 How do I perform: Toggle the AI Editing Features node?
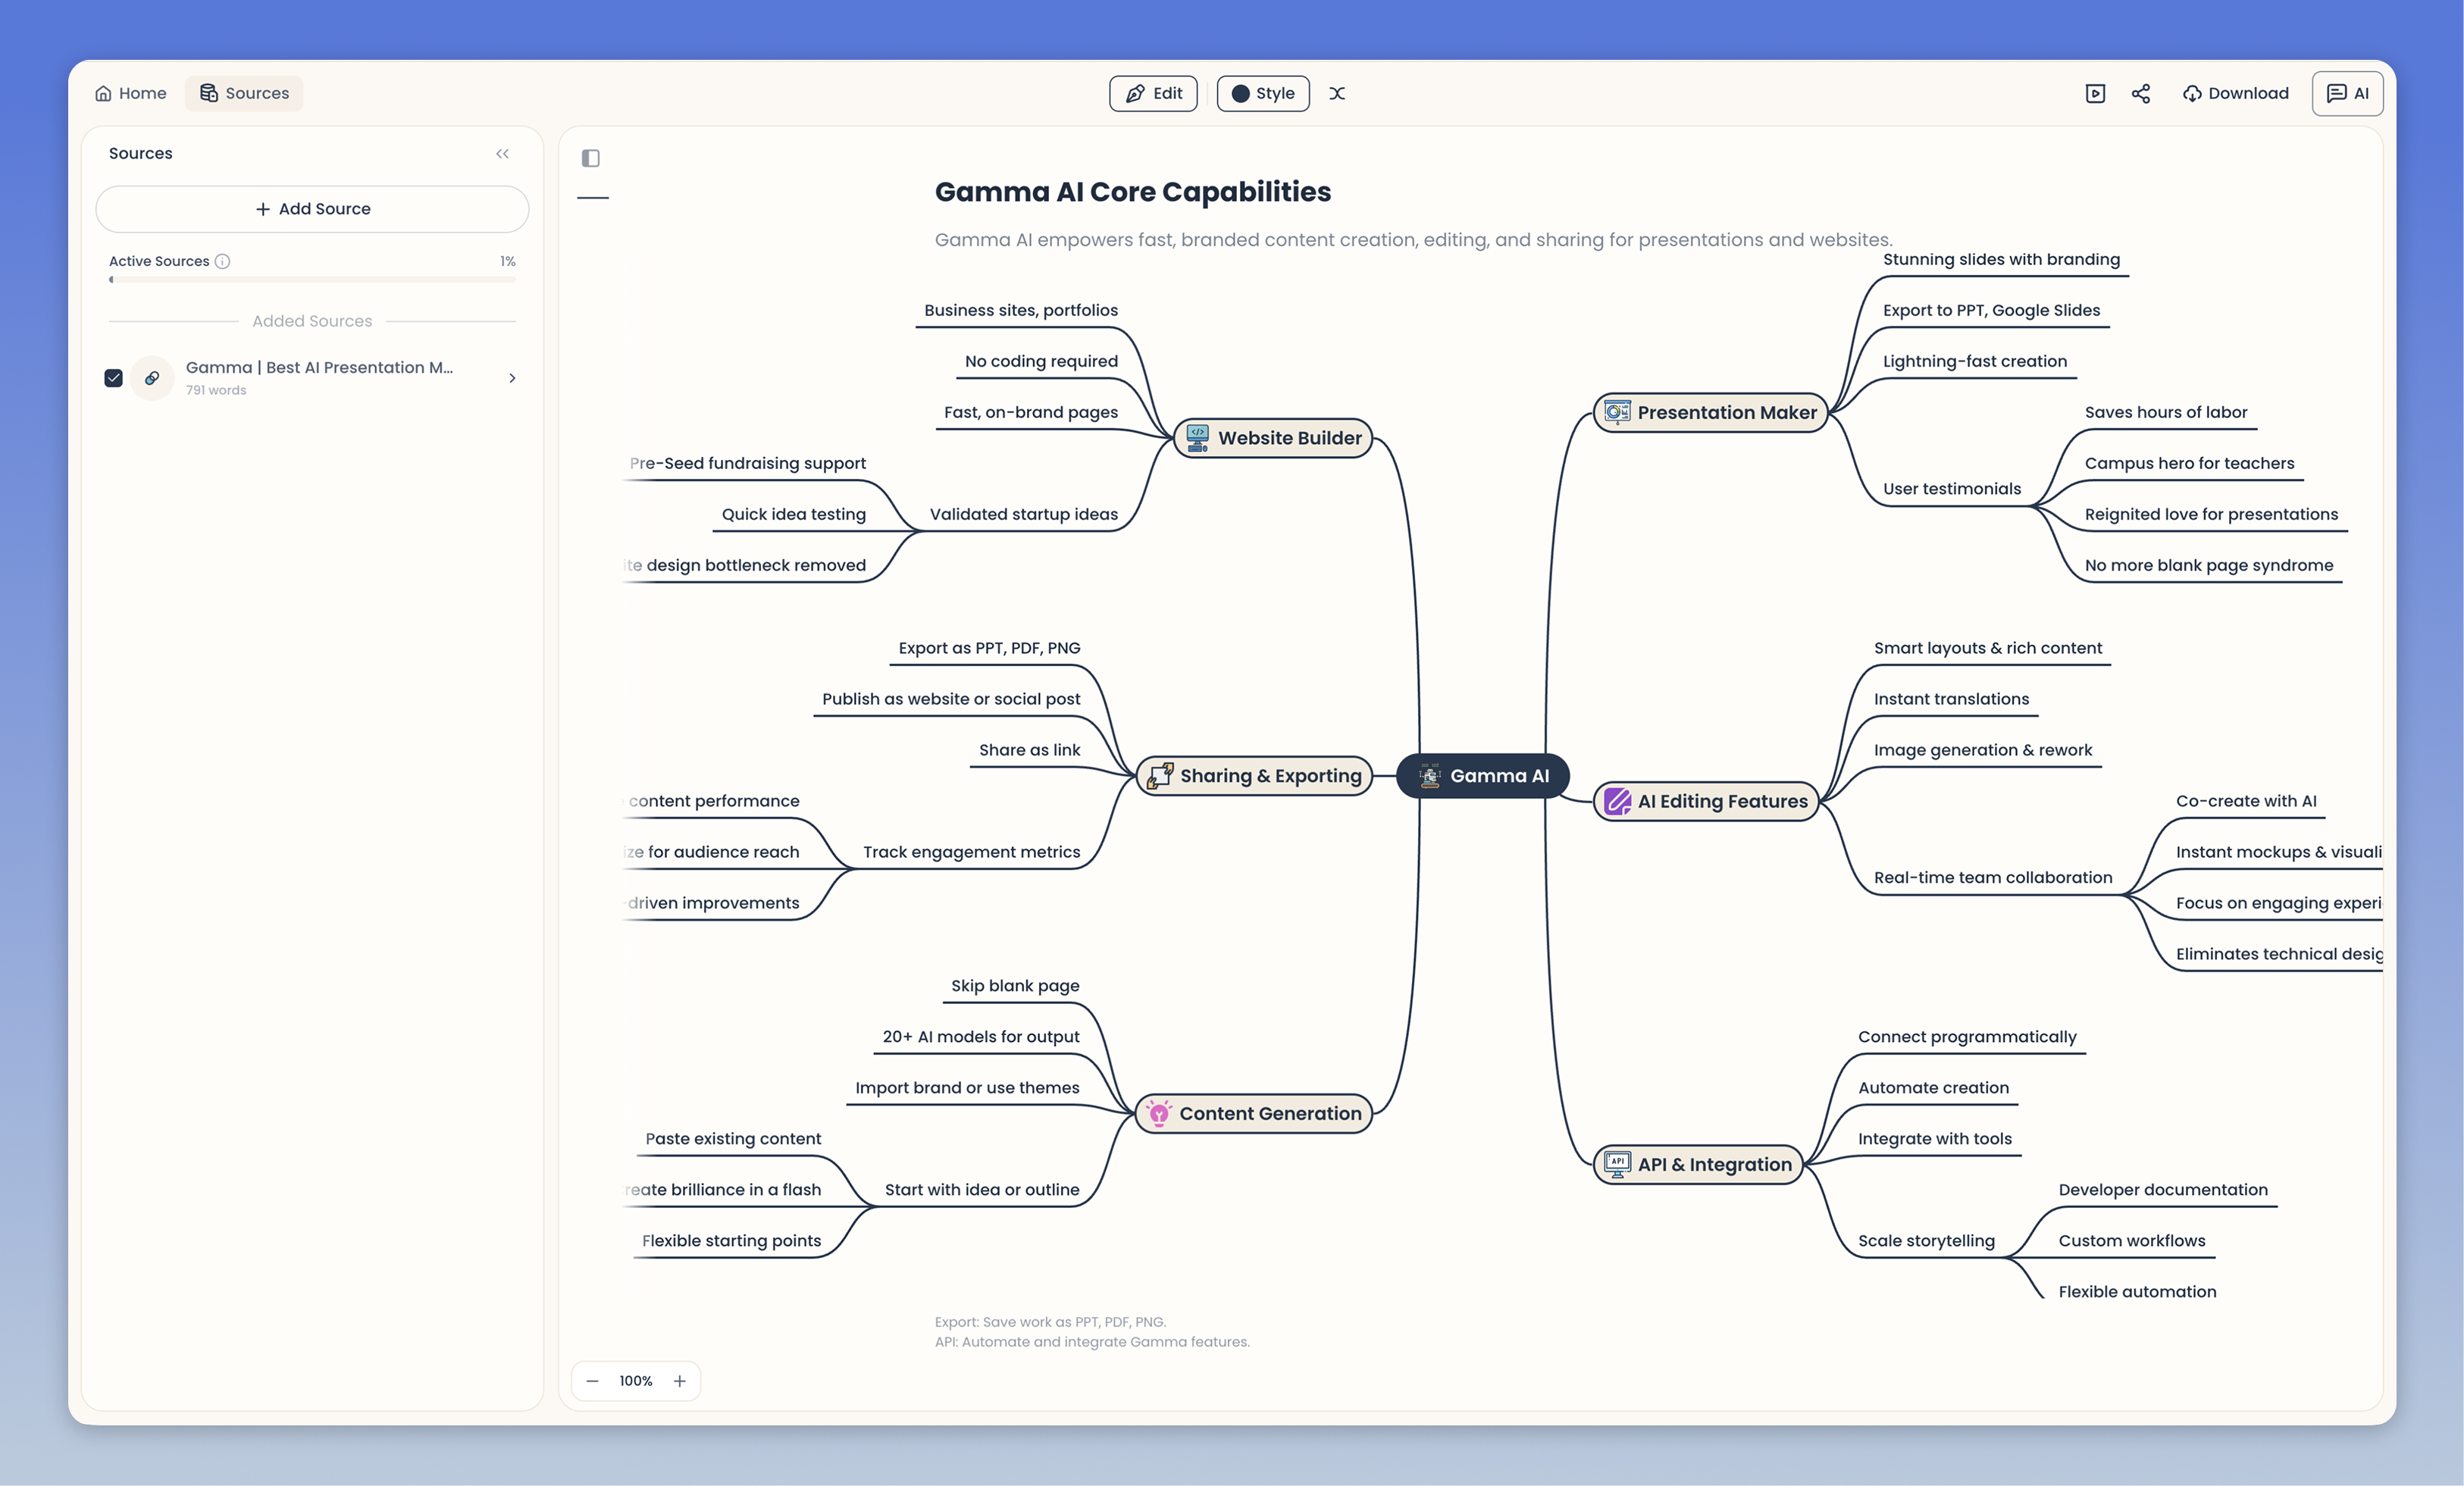coord(1707,801)
